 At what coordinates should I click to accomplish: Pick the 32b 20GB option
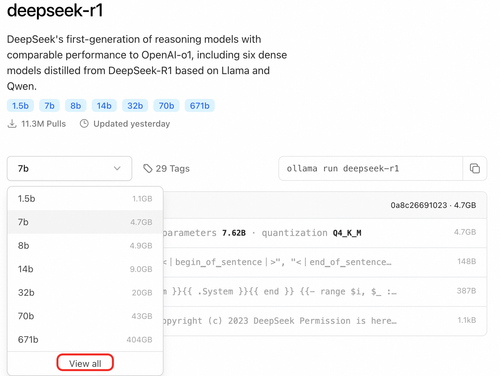tap(85, 293)
